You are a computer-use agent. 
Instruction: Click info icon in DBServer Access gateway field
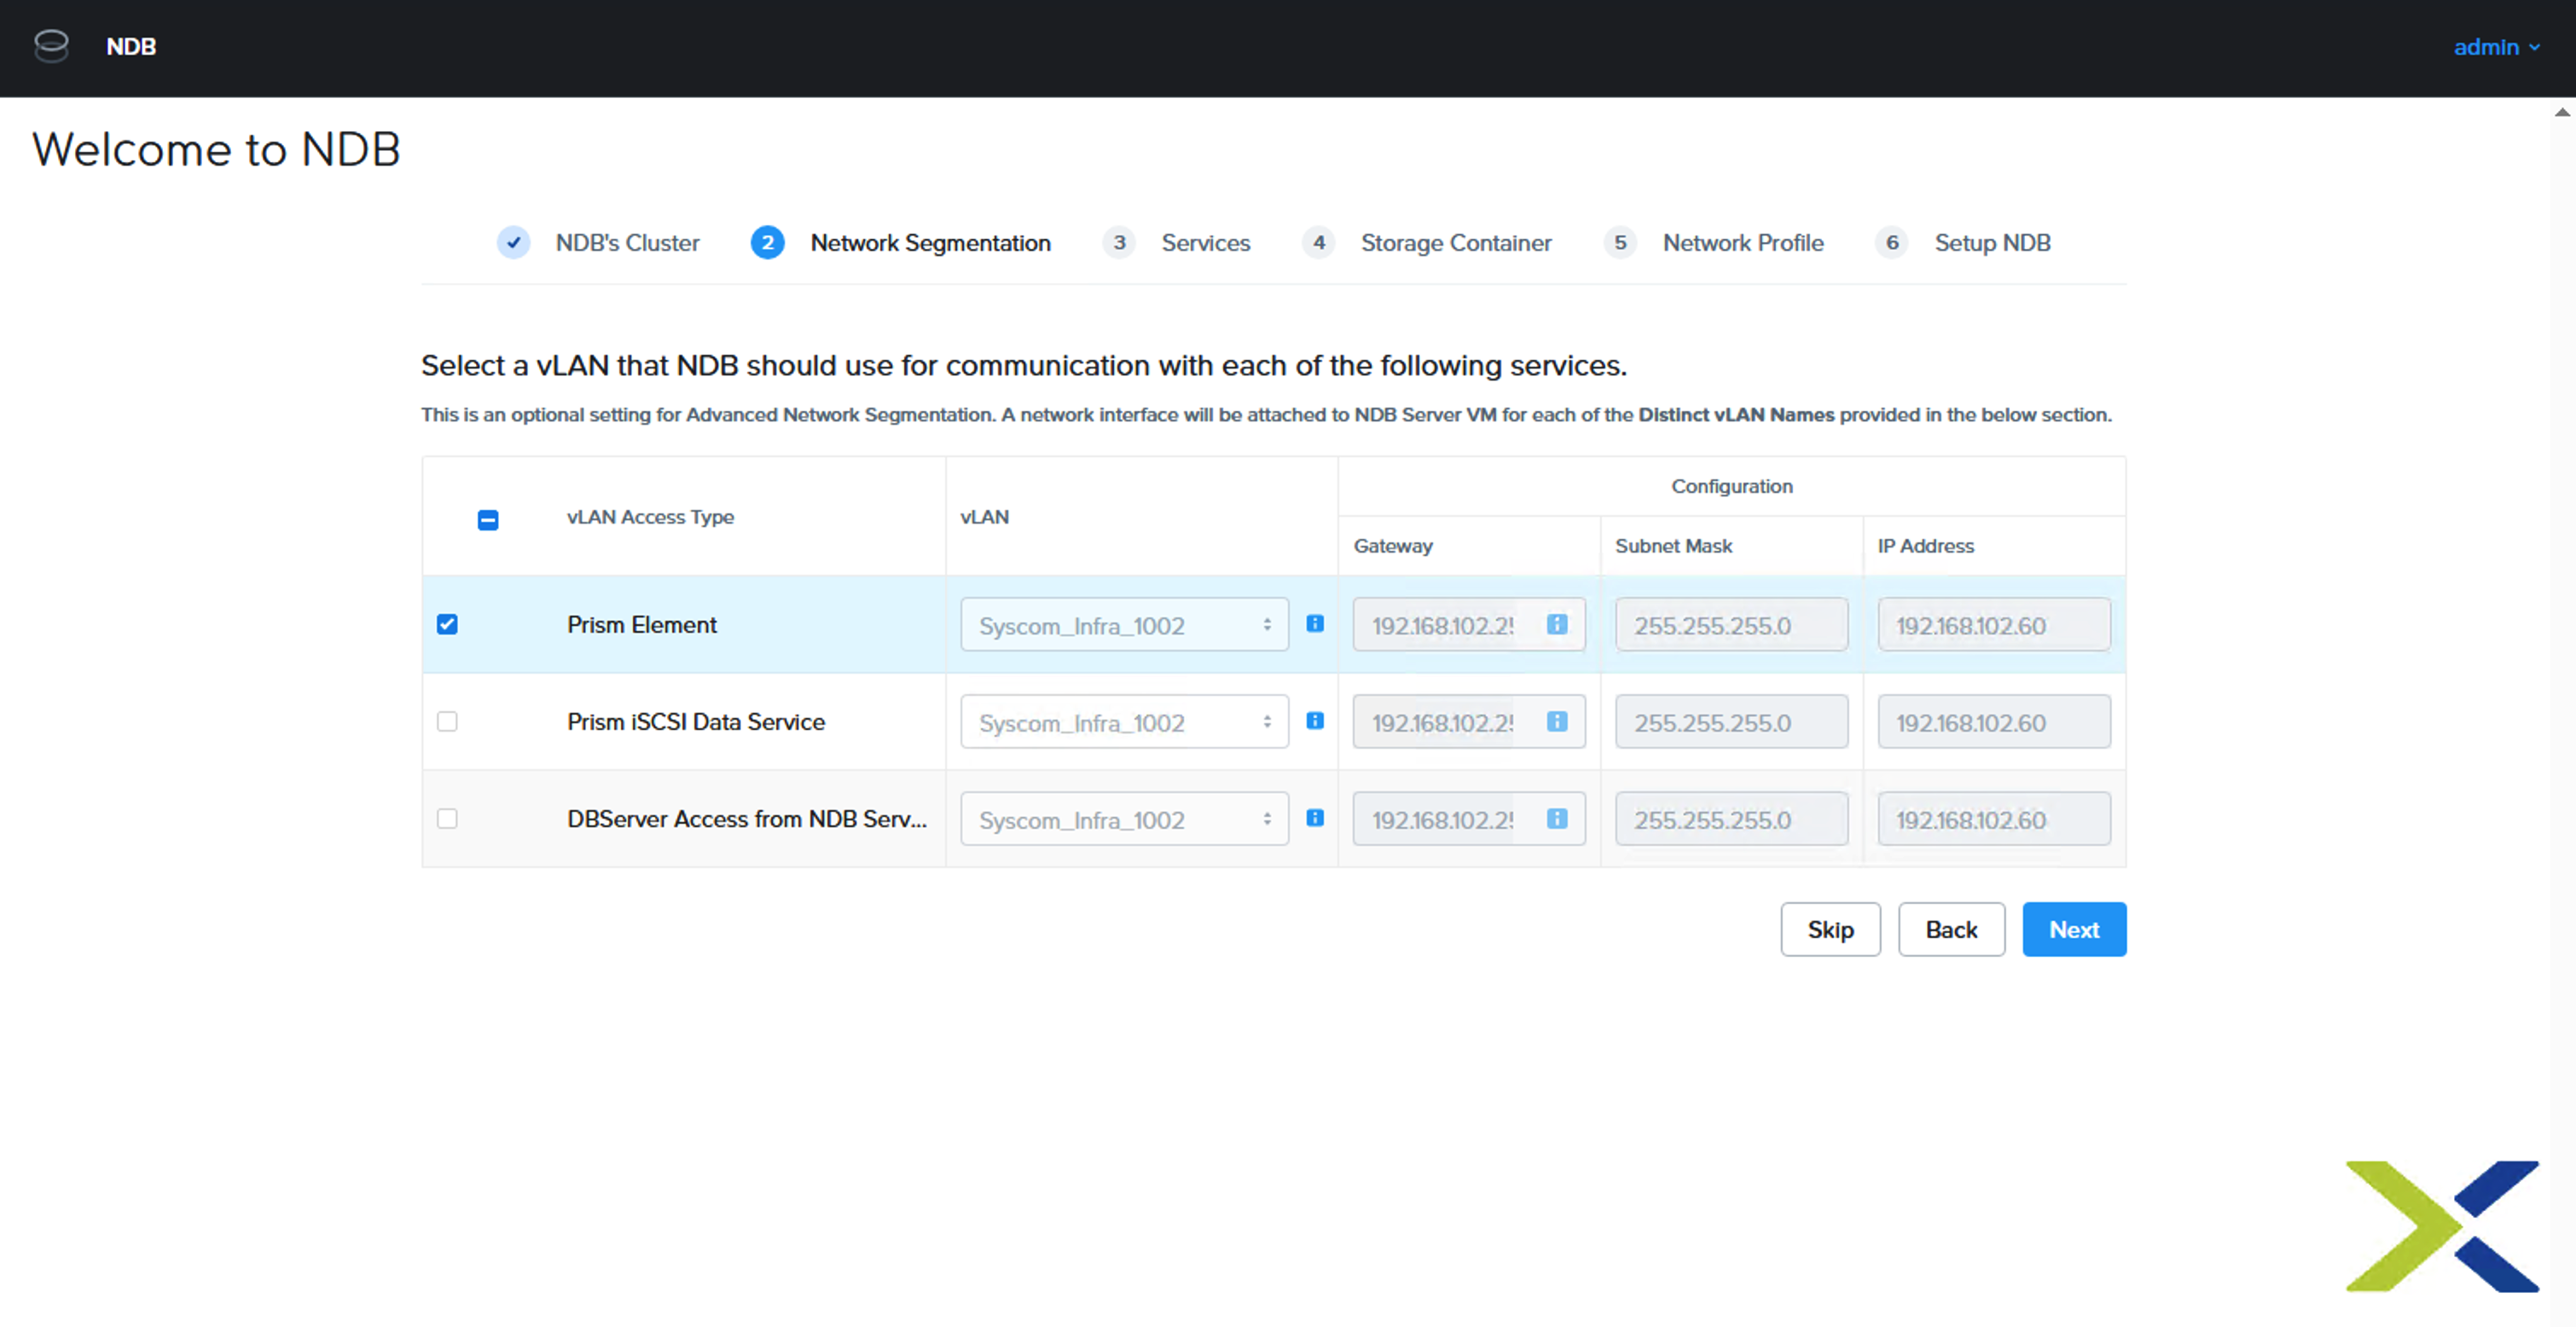click(1557, 818)
